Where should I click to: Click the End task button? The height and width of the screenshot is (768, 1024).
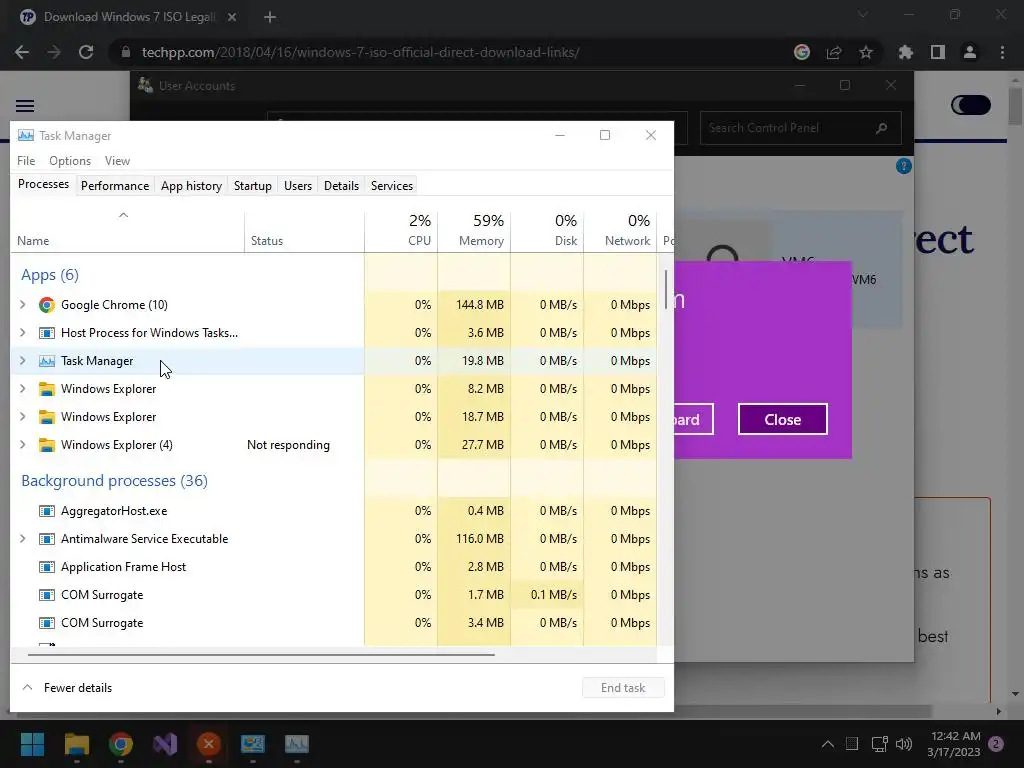(623, 688)
